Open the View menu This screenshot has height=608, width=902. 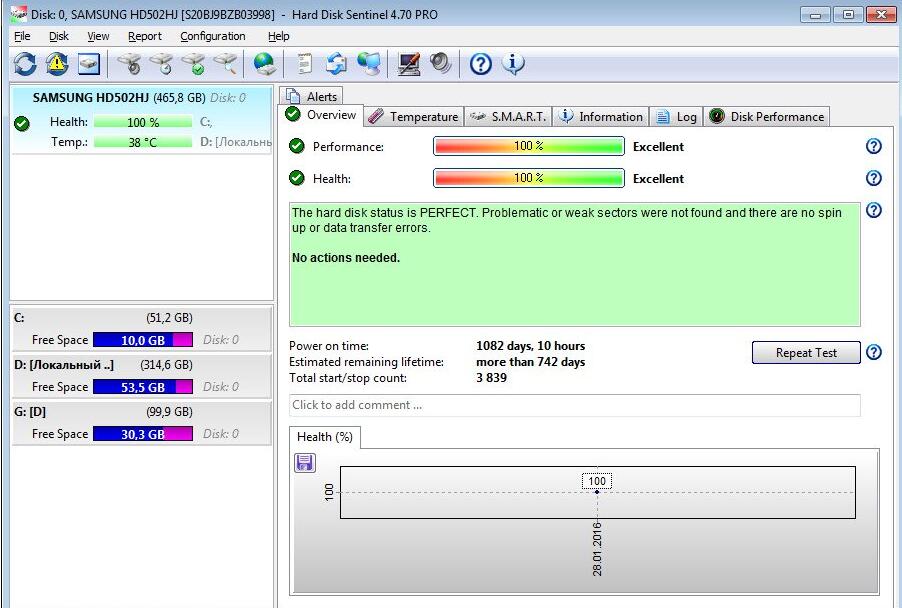click(98, 36)
